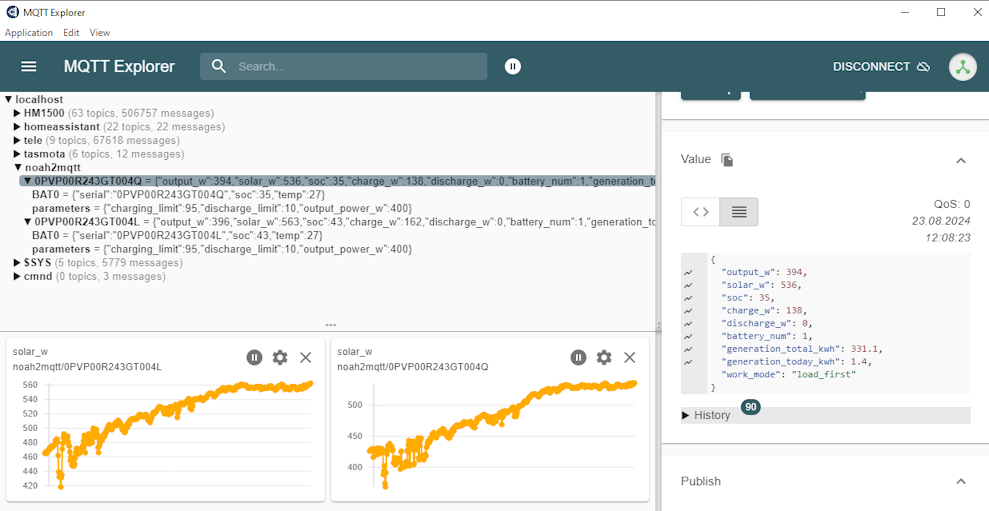Collapse the Publish section chevron
Viewport: 989px width, 511px height.
tap(961, 481)
